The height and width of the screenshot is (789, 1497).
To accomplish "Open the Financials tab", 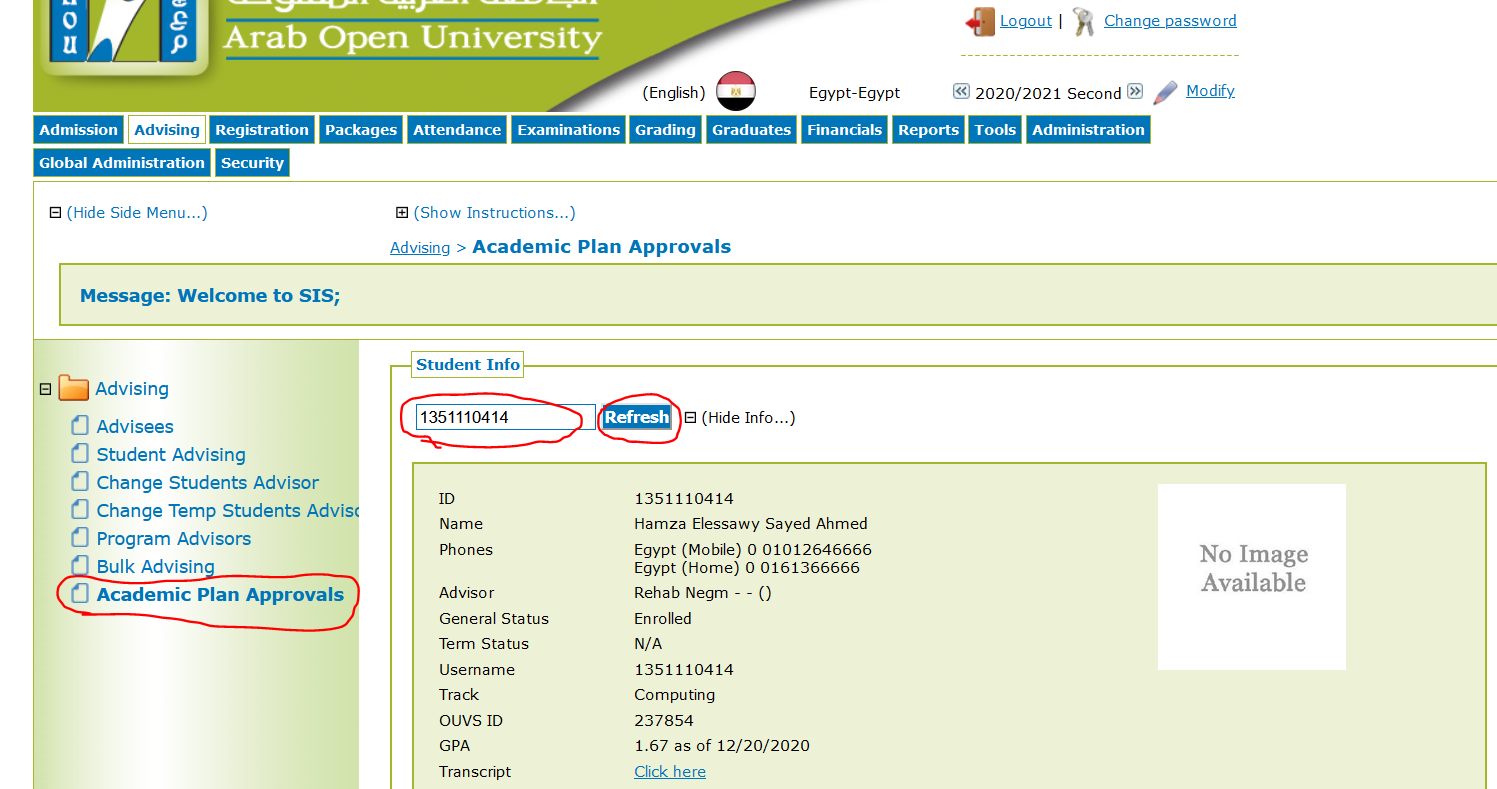I will pyautogui.click(x=845, y=130).
